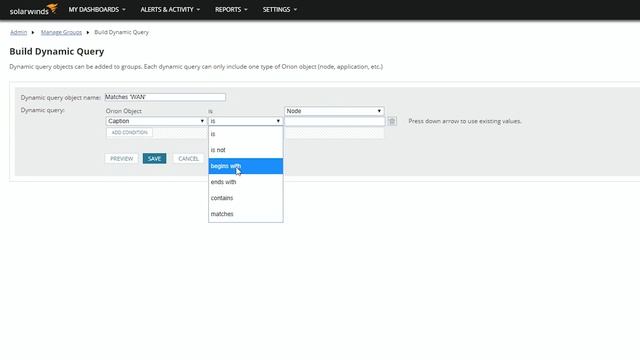Save the dynamic query
The height and width of the screenshot is (360, 640).
(154, 158)
